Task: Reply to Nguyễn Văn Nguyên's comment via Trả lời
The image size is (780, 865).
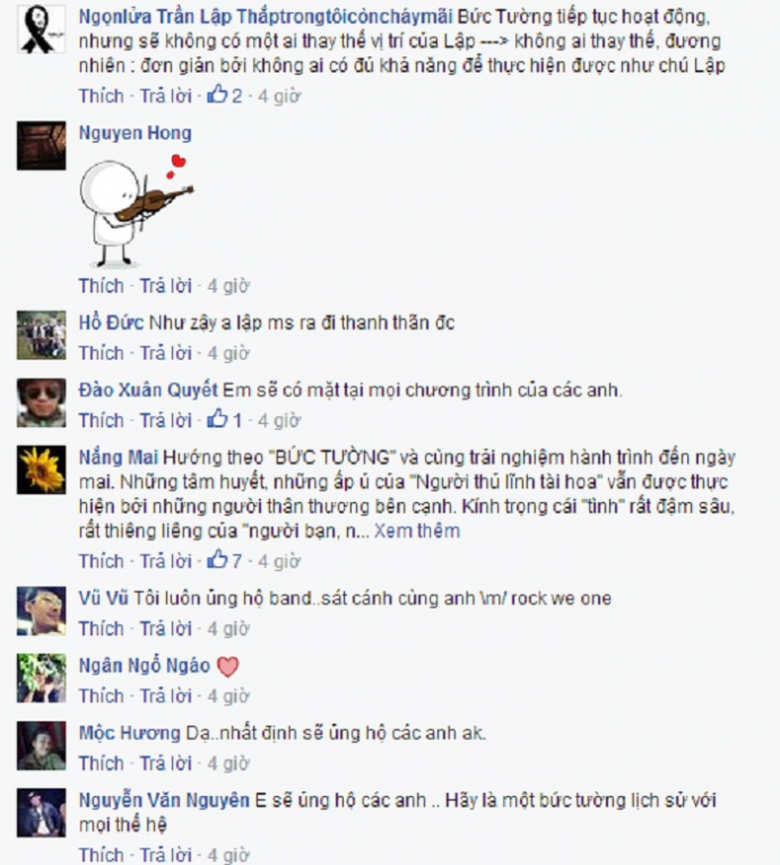Action: pos(165,854)
